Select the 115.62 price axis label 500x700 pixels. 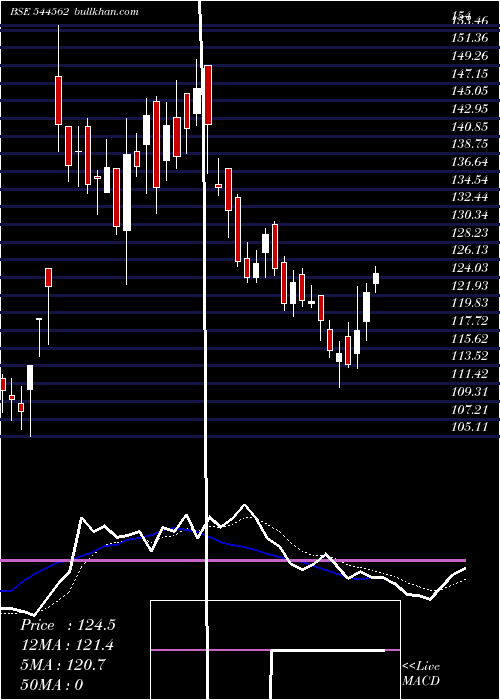point(470,338)
